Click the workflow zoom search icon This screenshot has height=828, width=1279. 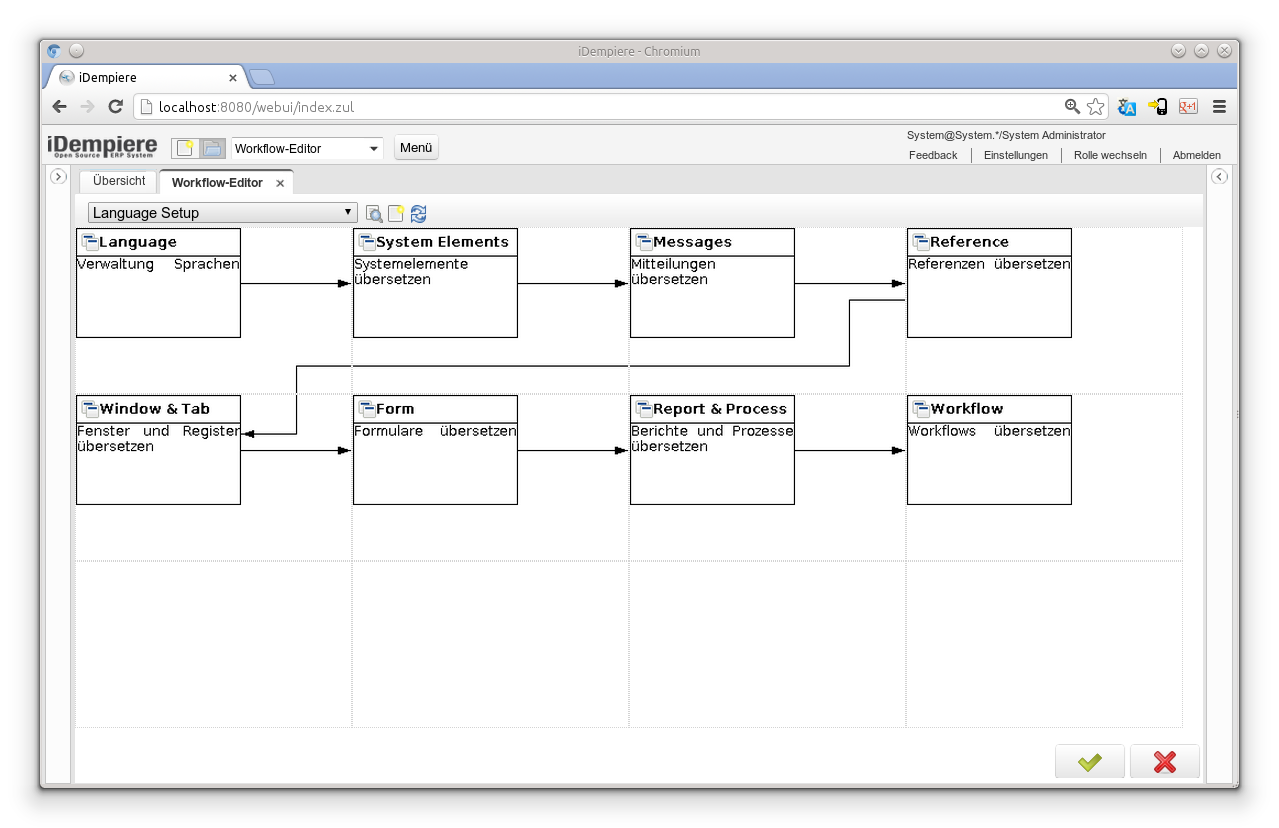click(374, 213)
